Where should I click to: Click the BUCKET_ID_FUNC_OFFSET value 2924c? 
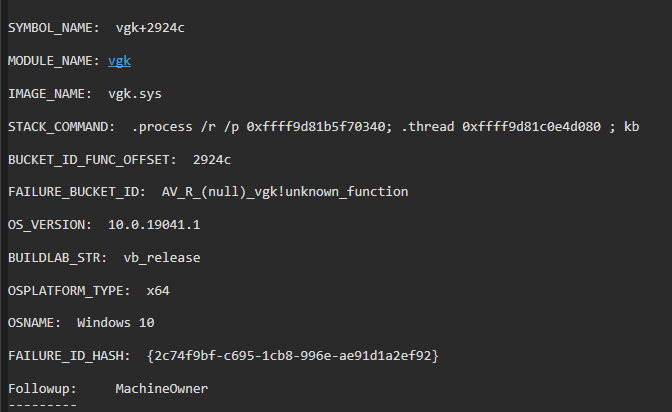(x=212, y=159)
